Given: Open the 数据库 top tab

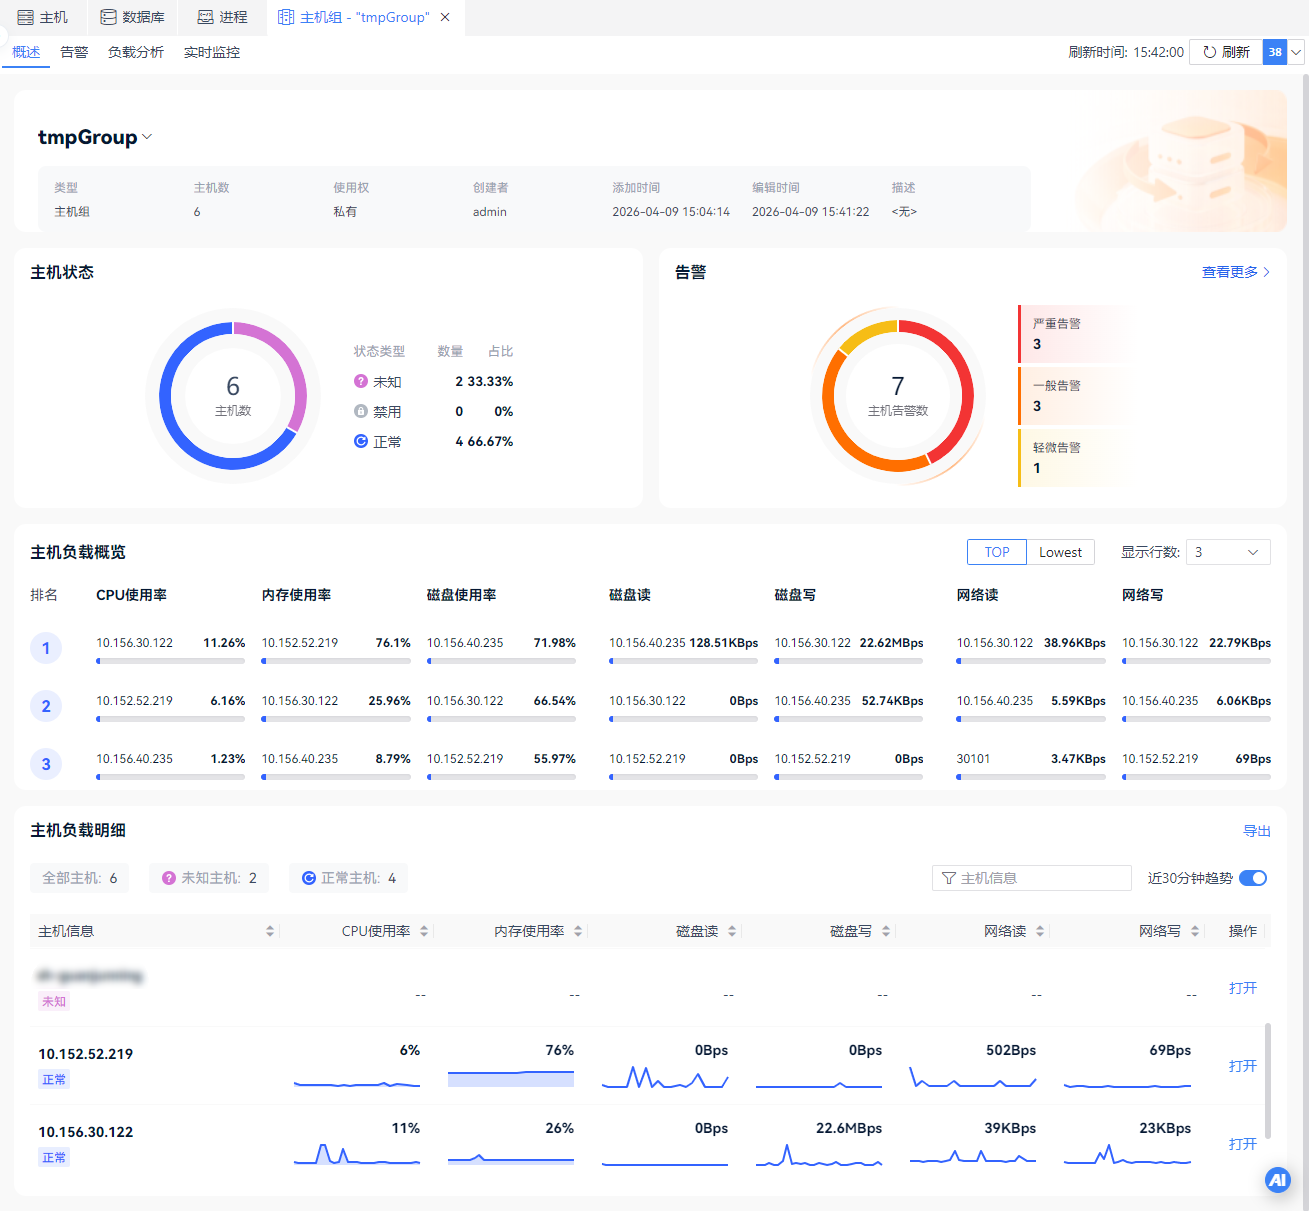Looking at the screenshot, I should point(132,17).
